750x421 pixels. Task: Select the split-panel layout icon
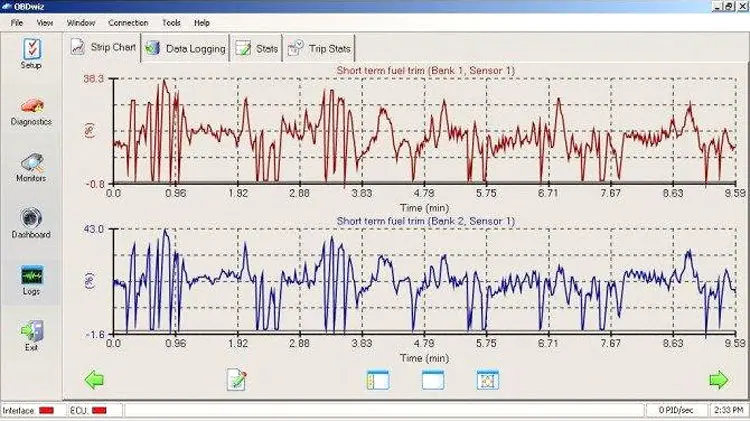(x=378, y=380)
